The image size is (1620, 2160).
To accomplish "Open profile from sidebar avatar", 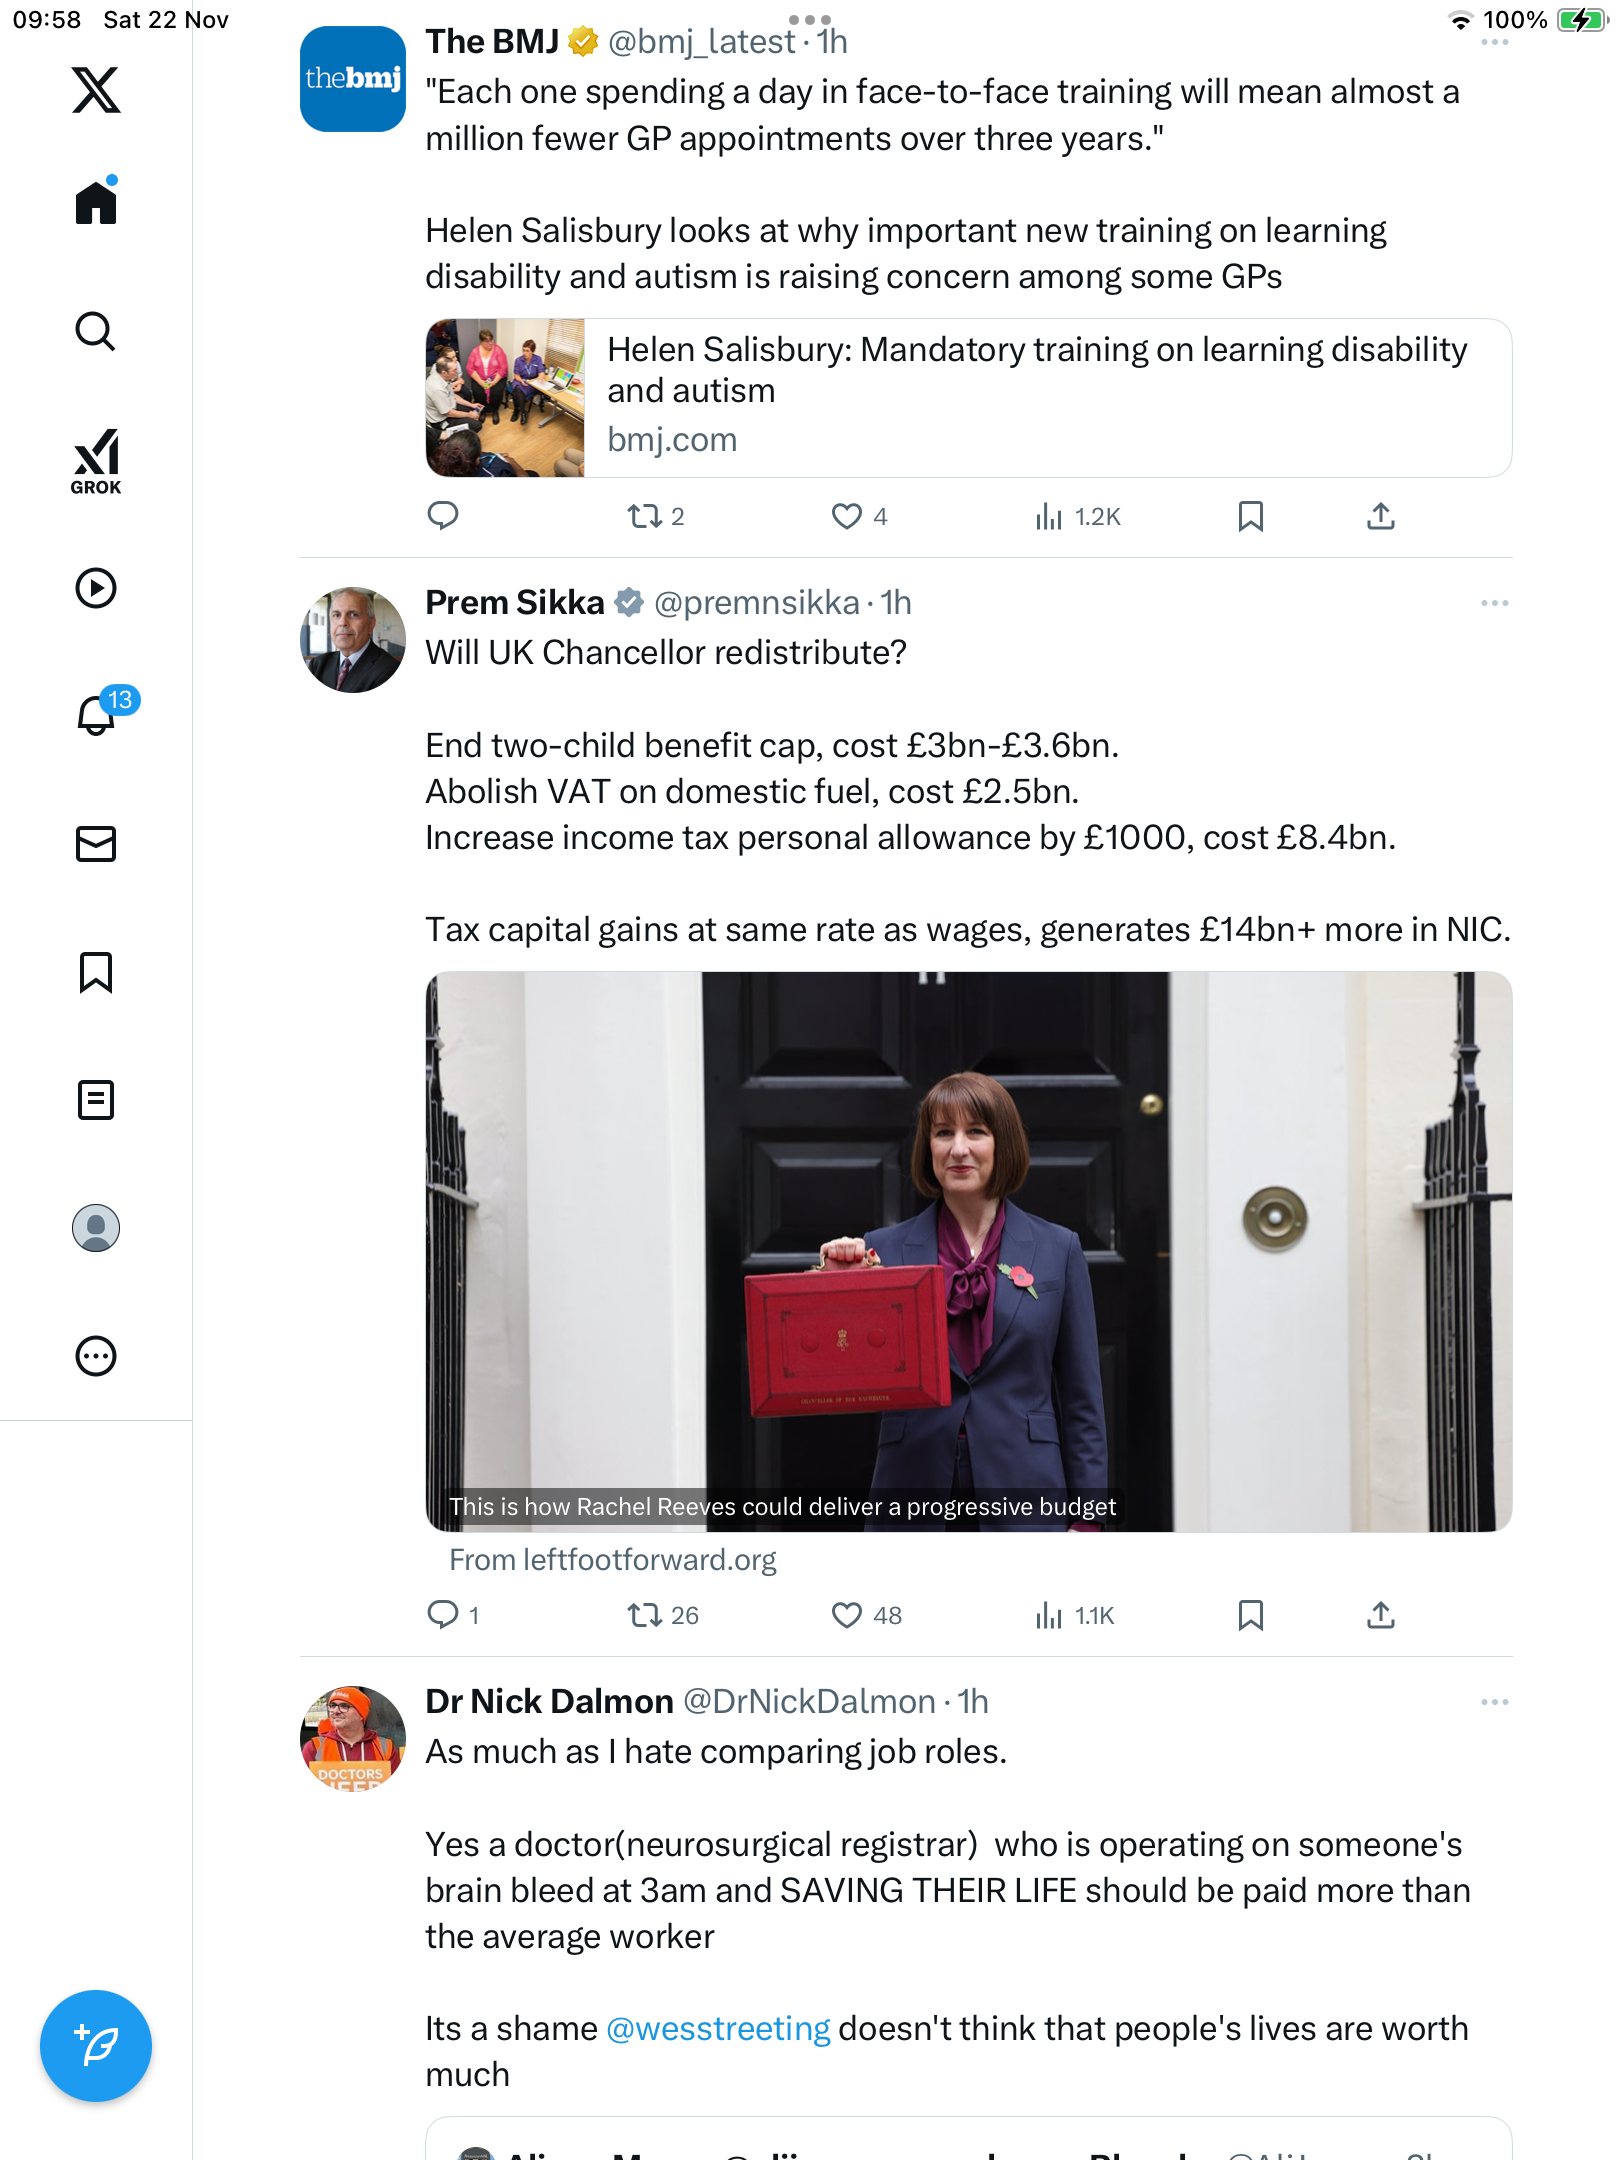I will 96,1228.
